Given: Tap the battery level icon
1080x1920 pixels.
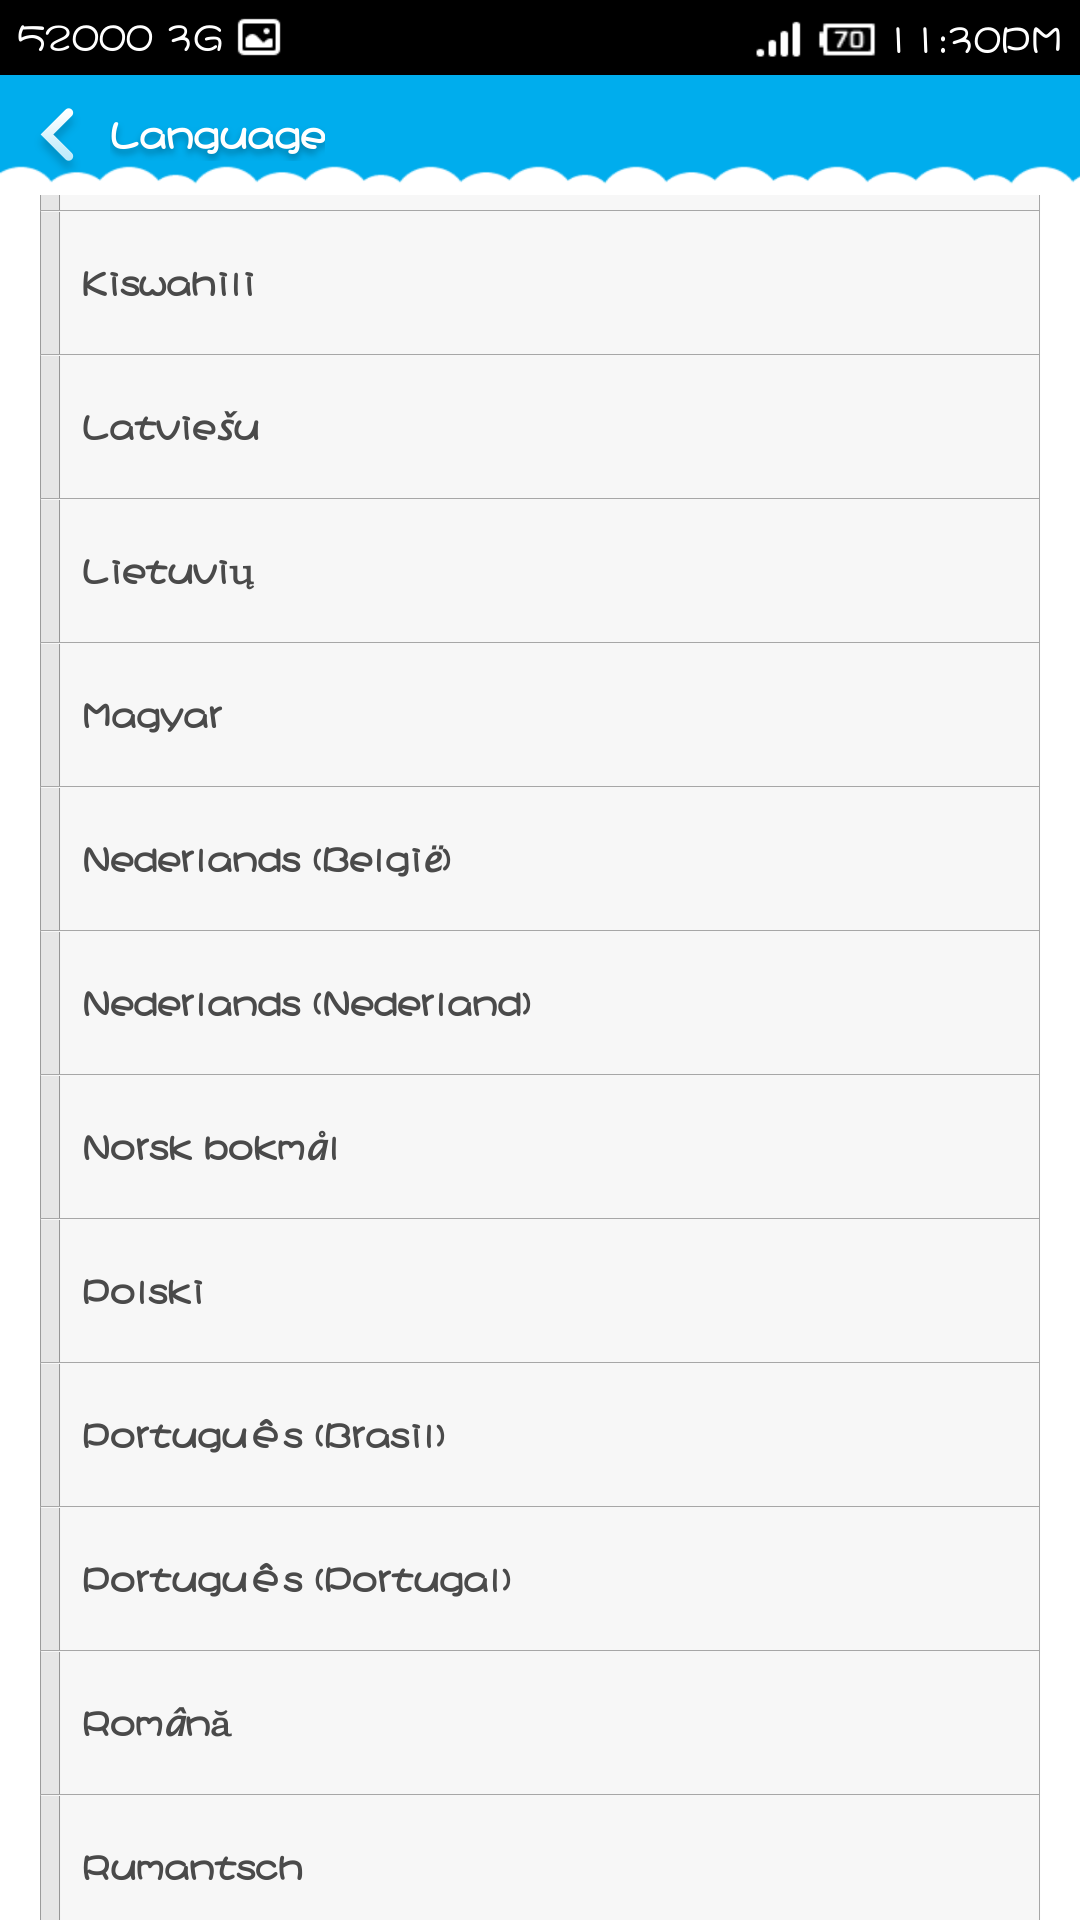Looking at the screenshot, I should pos(847,39).
